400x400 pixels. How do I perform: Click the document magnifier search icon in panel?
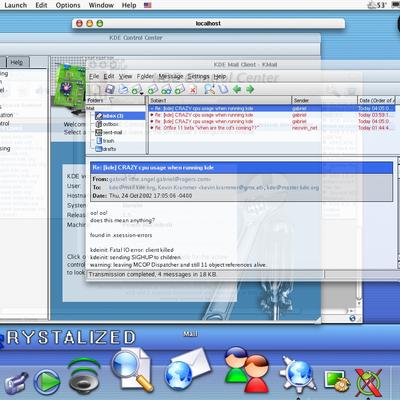point(132,369)
